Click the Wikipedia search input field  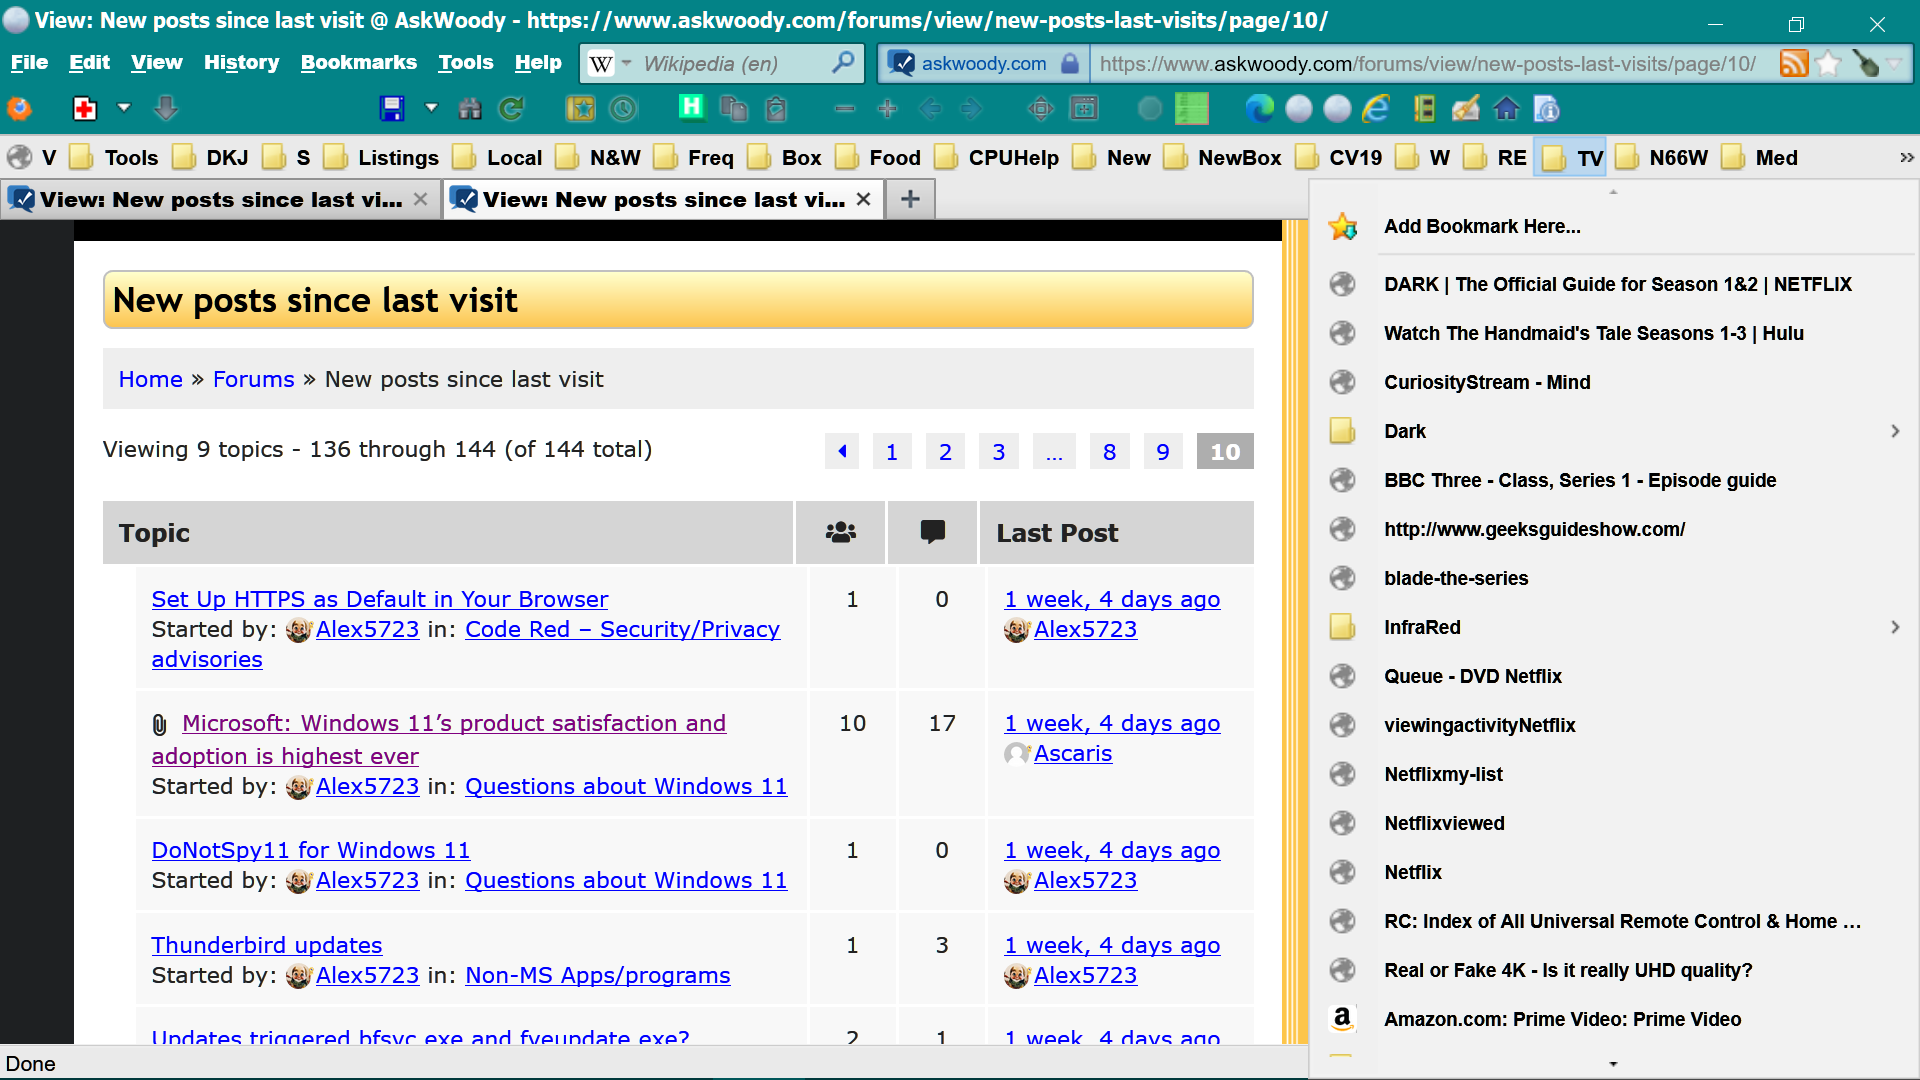click(730, 64)
